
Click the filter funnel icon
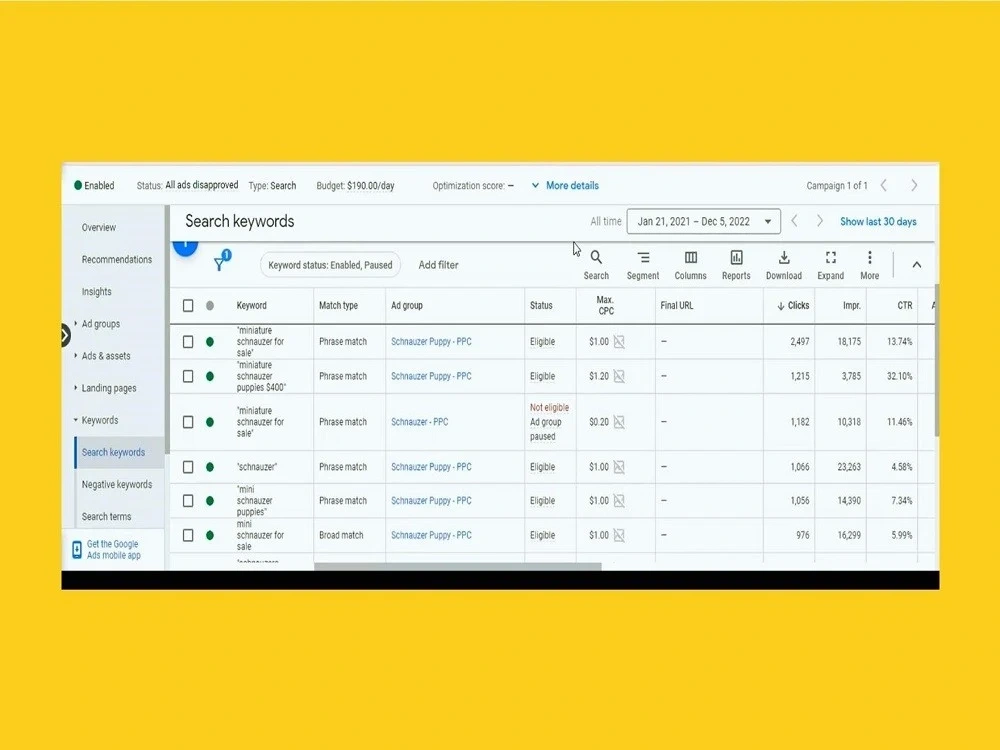point(220,262)
